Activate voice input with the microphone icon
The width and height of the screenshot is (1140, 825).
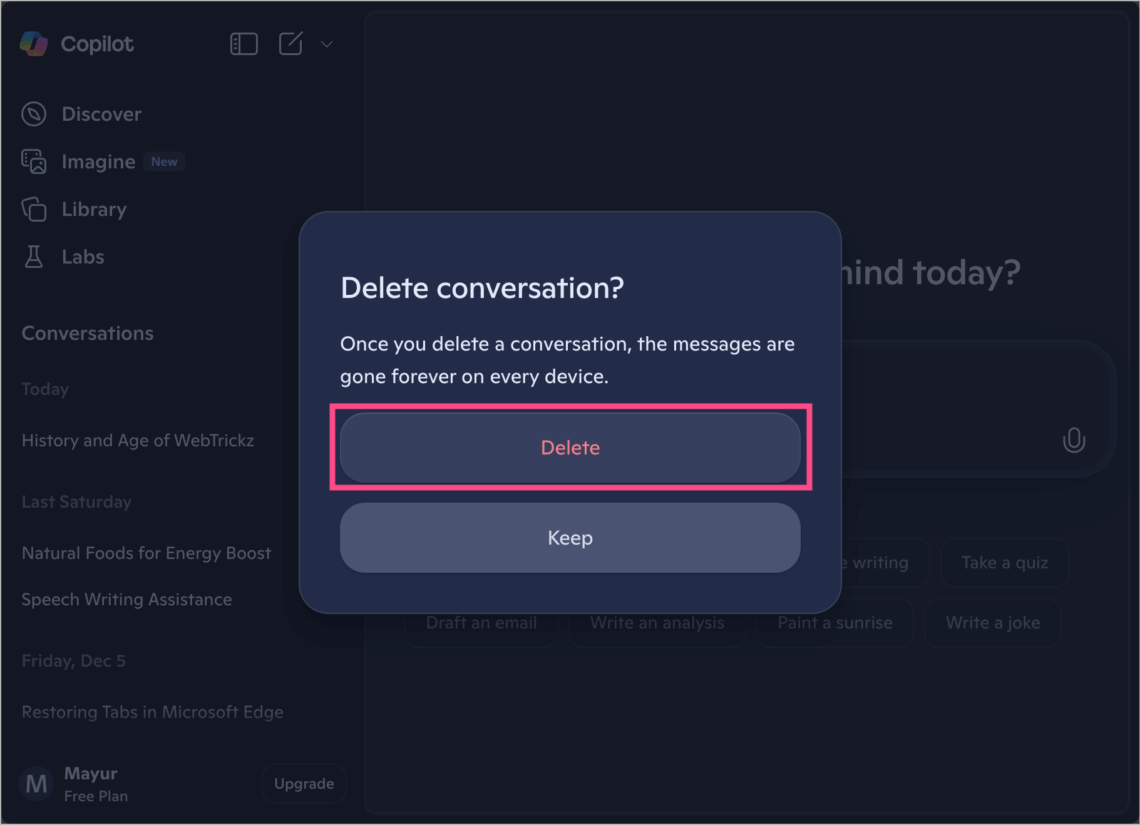pos(1074,440)
